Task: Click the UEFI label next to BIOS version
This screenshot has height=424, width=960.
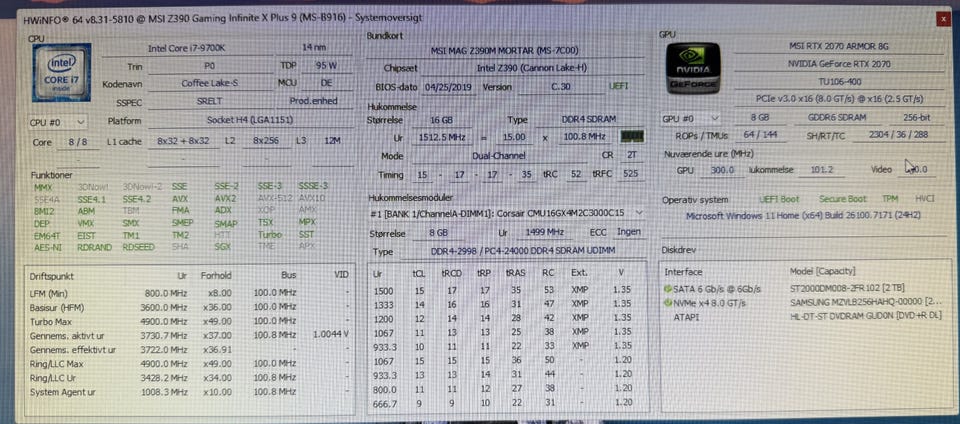Action: (618, 87)
